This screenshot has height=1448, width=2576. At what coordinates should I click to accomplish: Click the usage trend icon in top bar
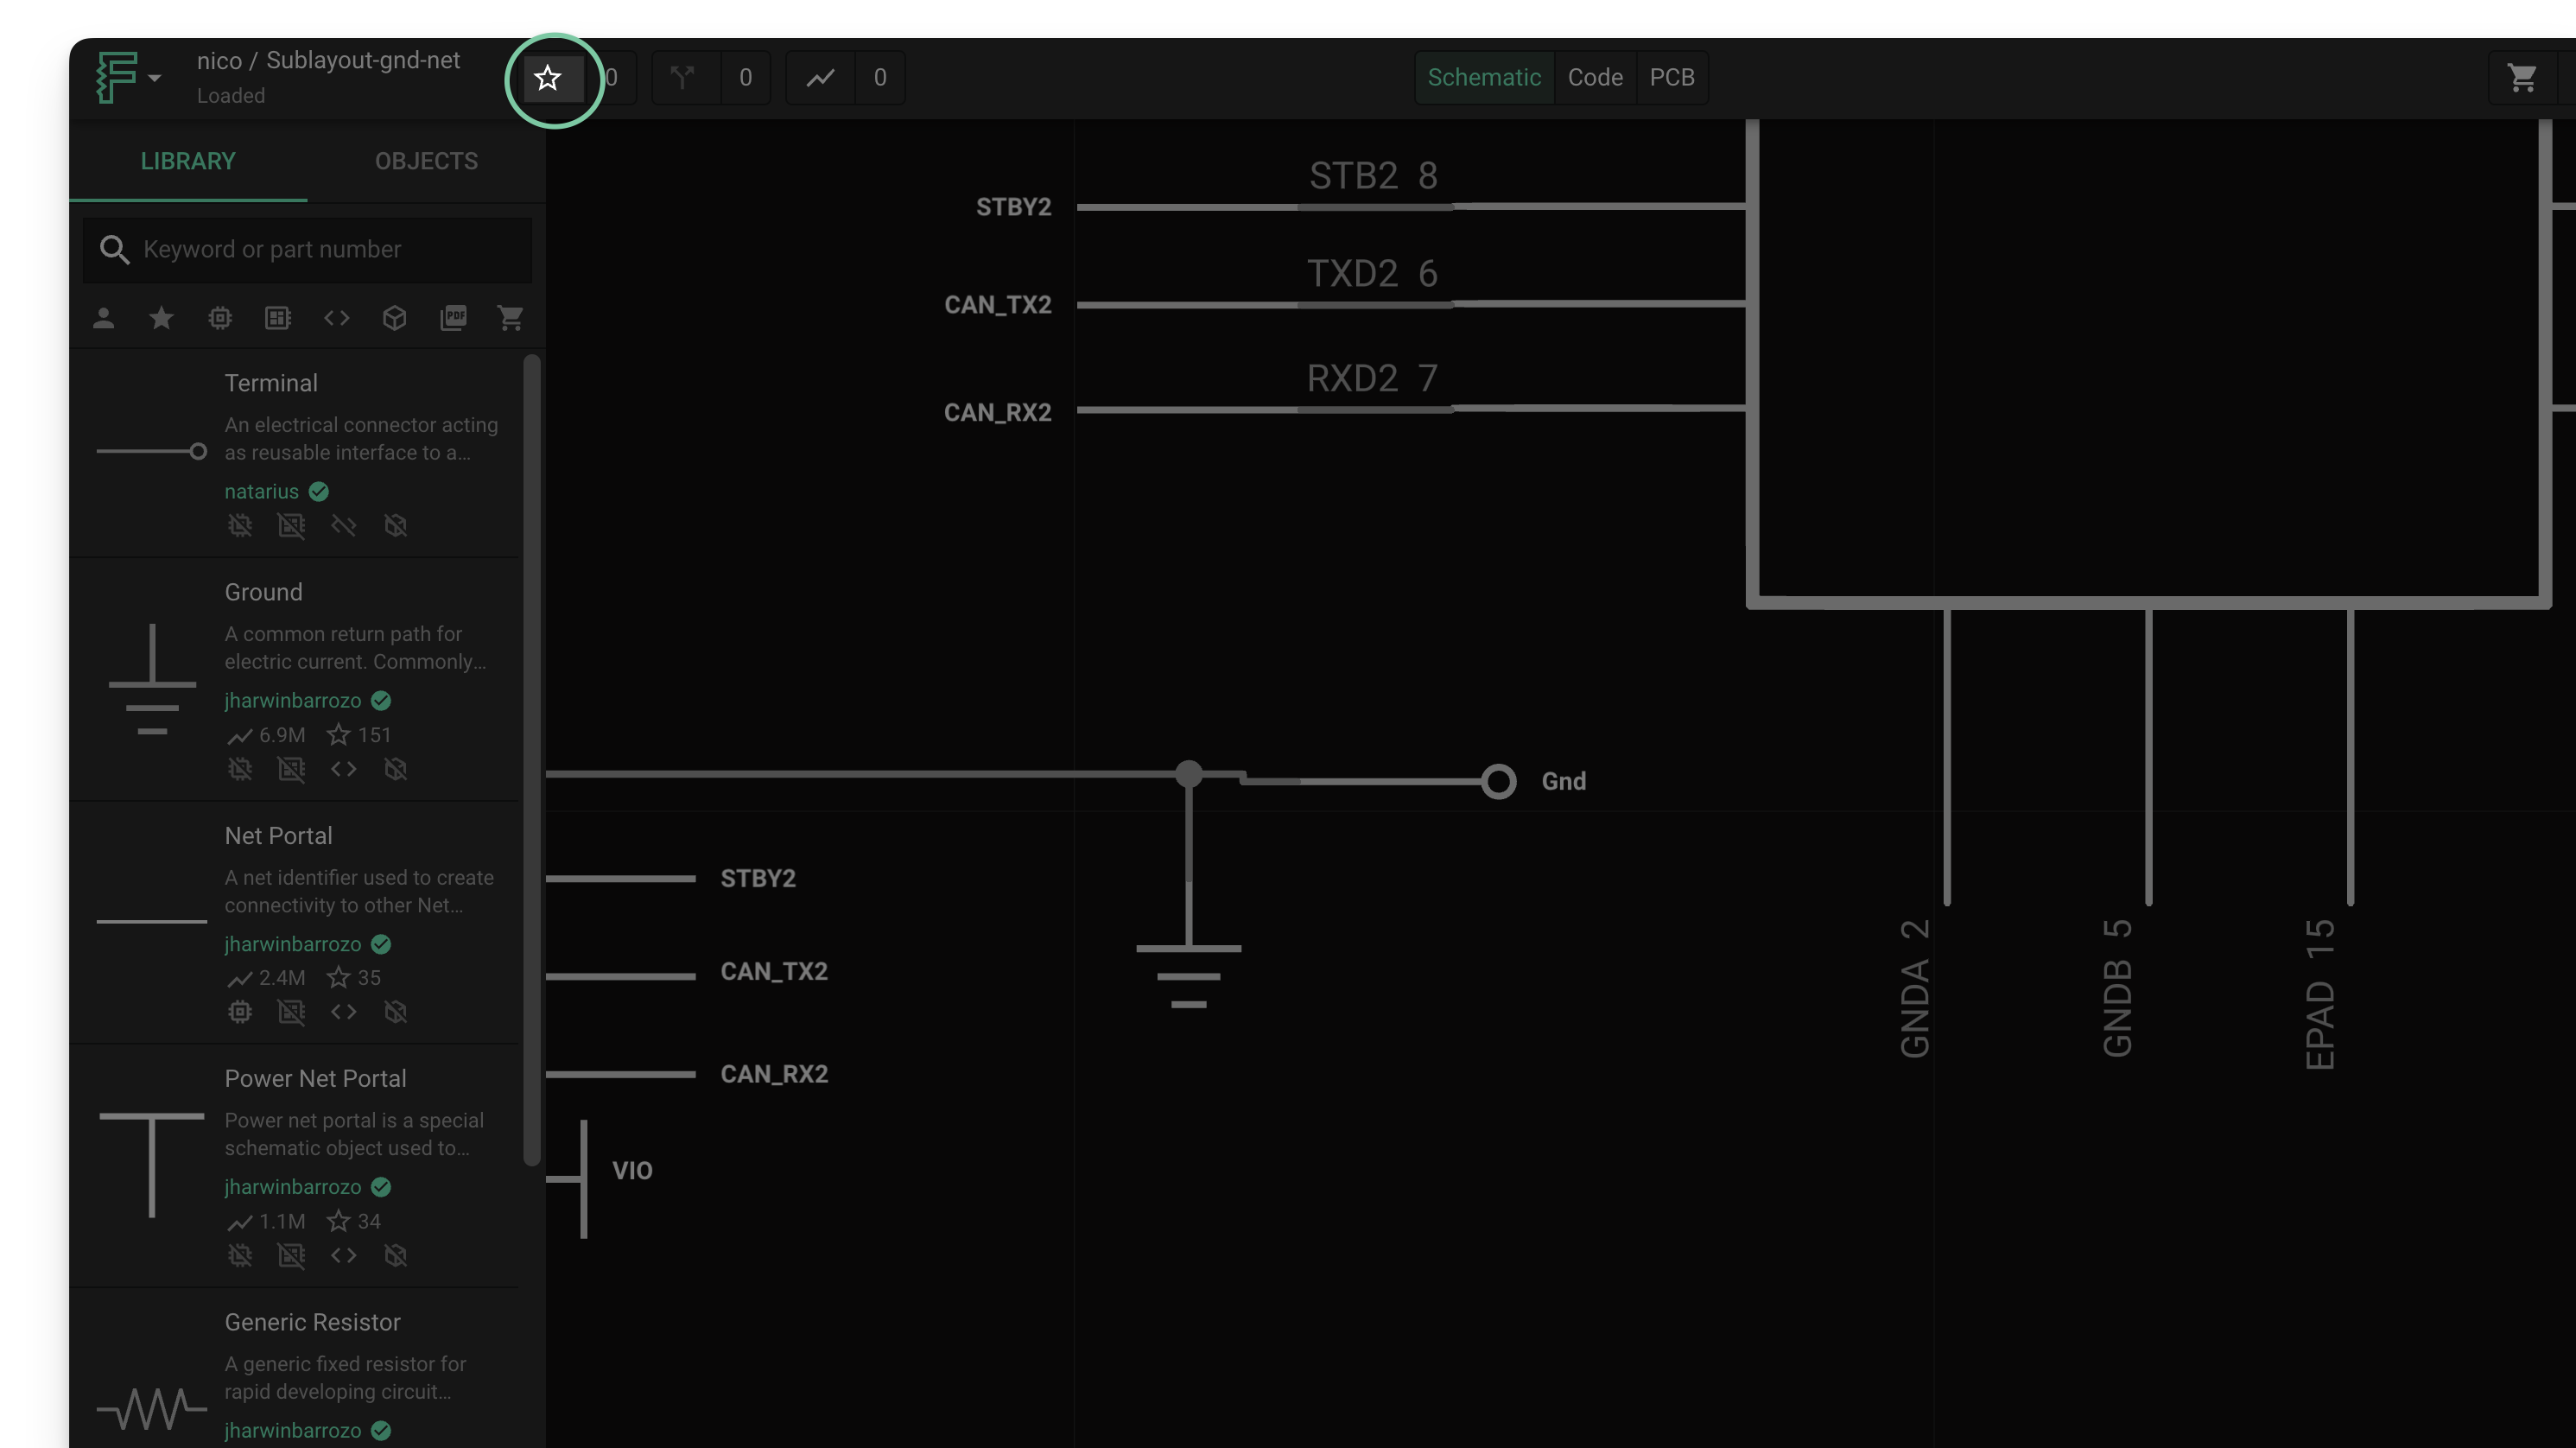820,78
